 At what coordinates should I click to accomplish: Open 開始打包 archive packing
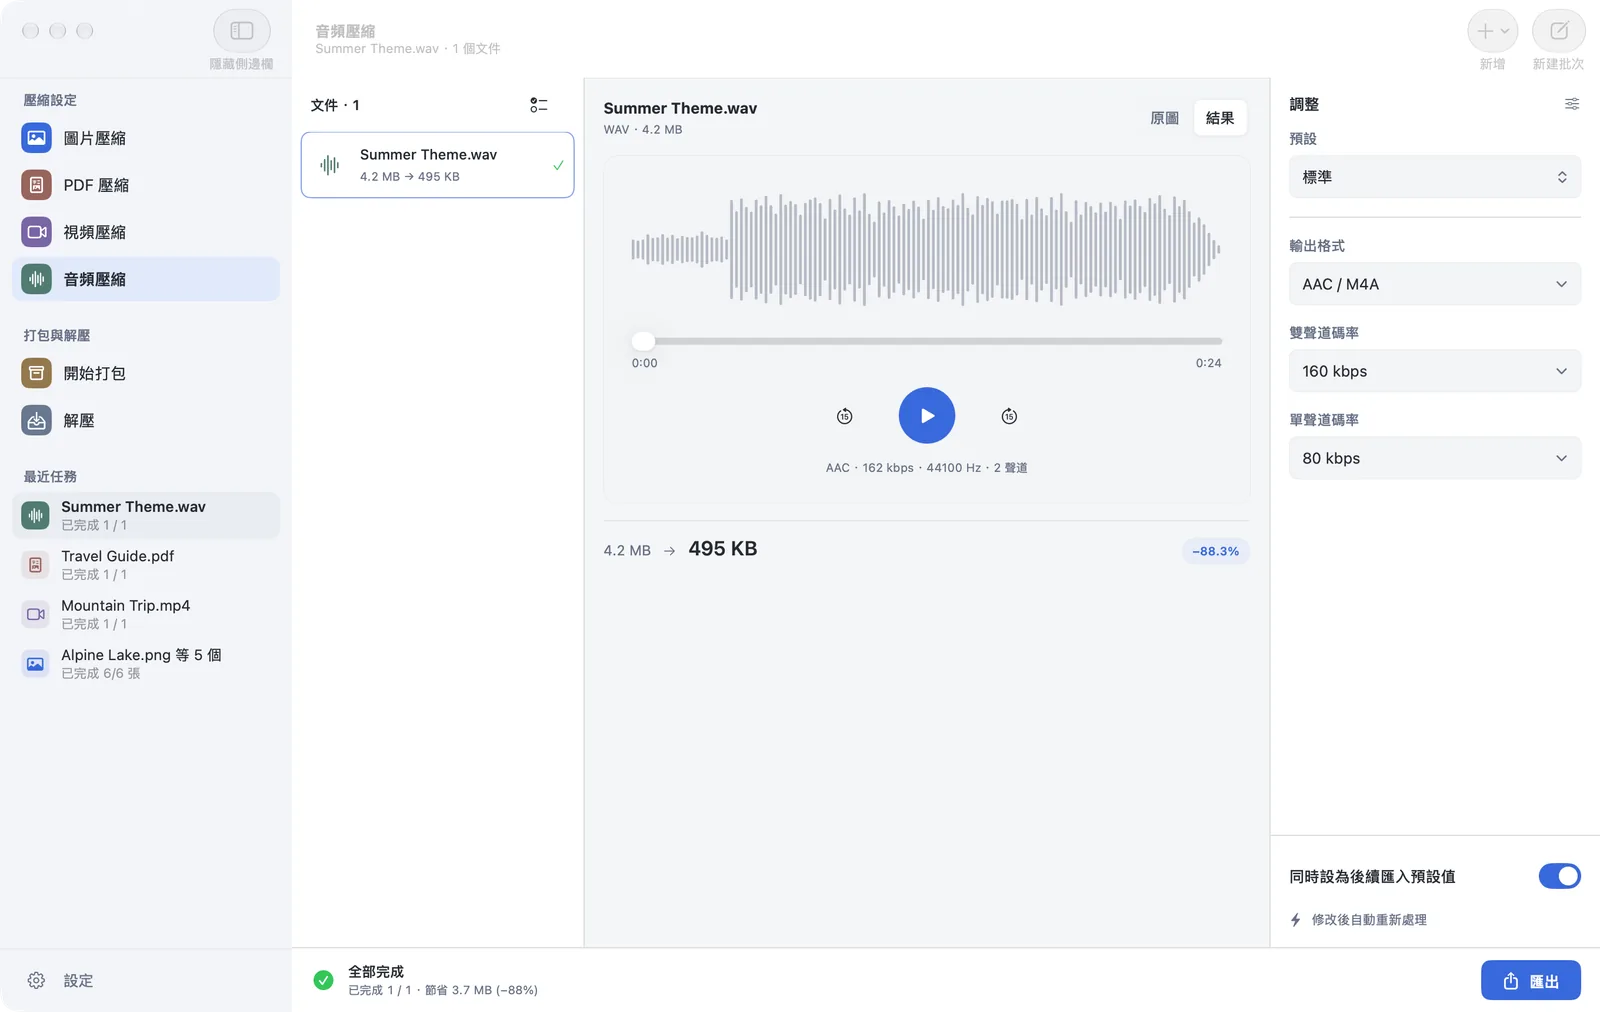point(146,373)
